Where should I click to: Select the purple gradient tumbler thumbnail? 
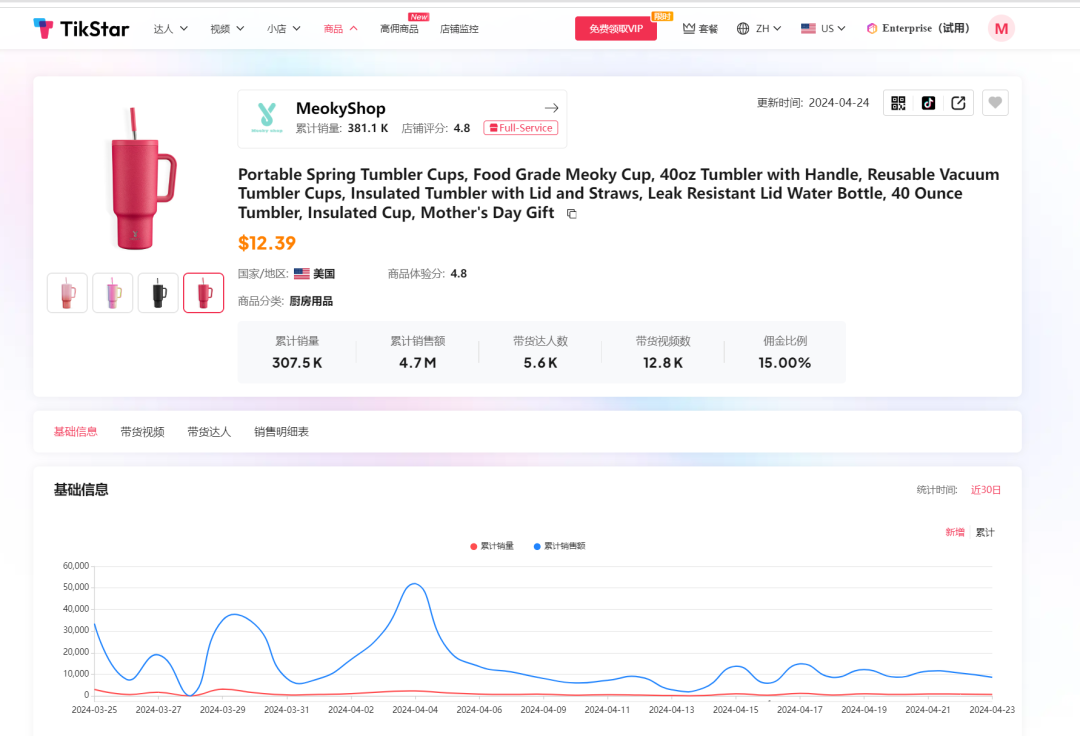(x=113, y=293)
